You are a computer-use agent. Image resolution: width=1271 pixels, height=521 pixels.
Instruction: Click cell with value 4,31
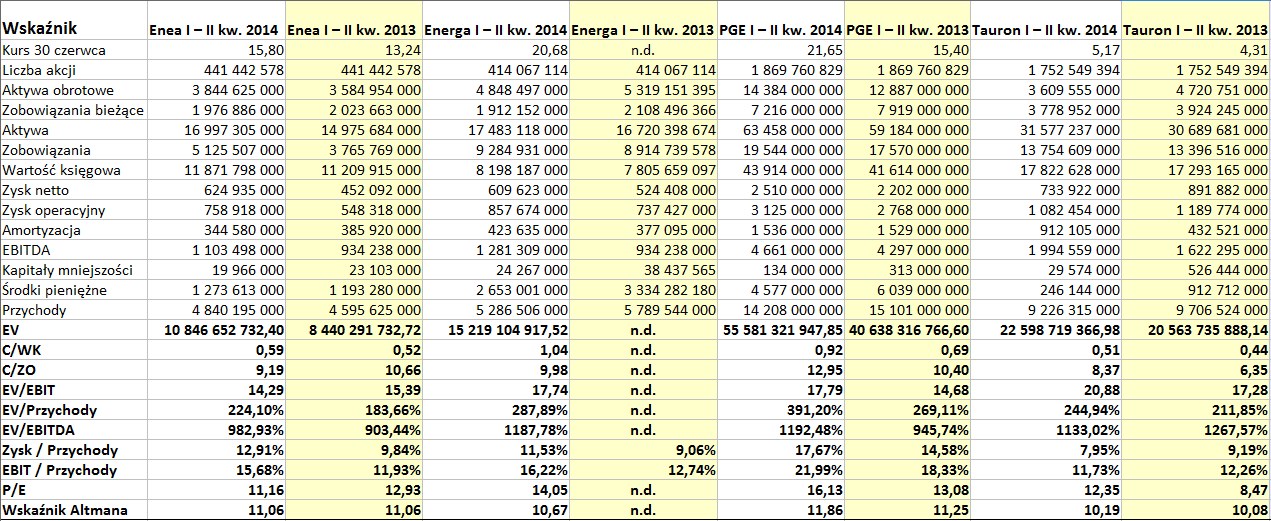click(1196, 50)
